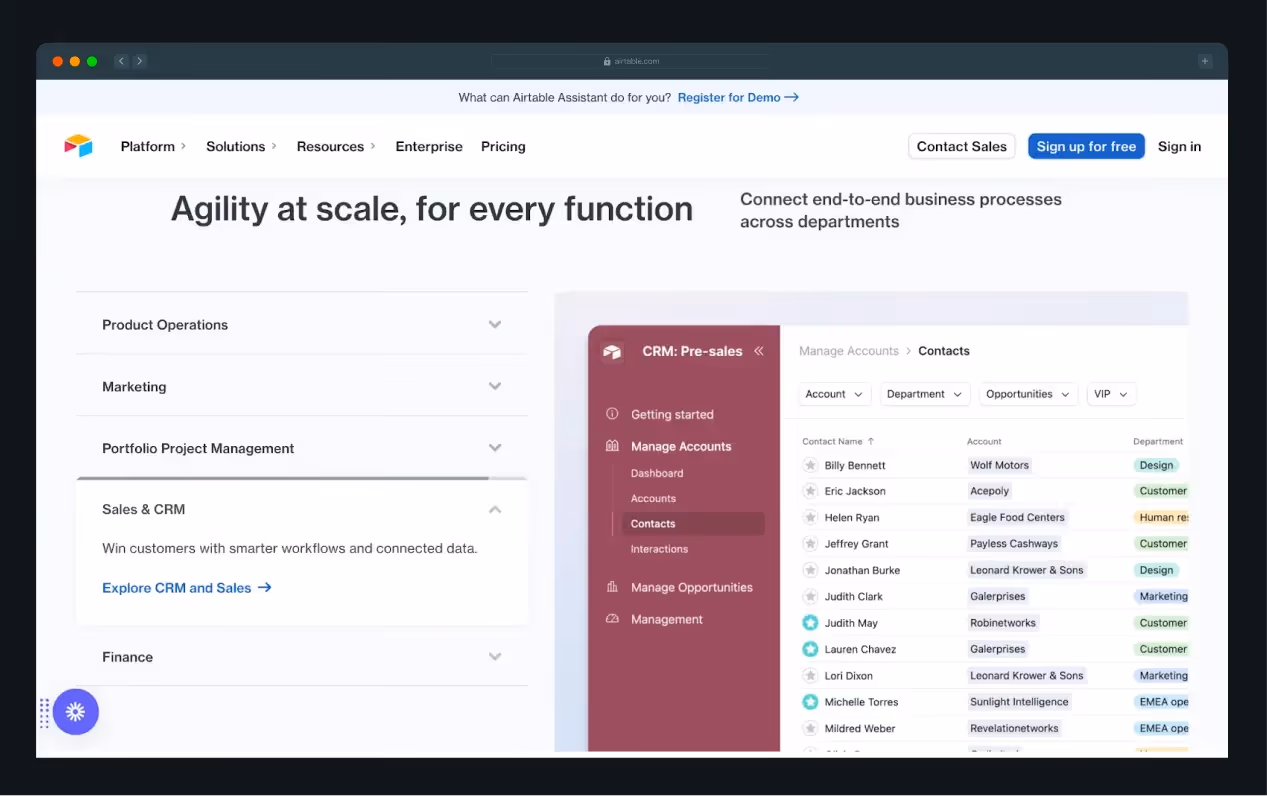This screenshot has width=1267, height=796.
Task: Click Contact Sales button
Action: click(x=962, y=146)
